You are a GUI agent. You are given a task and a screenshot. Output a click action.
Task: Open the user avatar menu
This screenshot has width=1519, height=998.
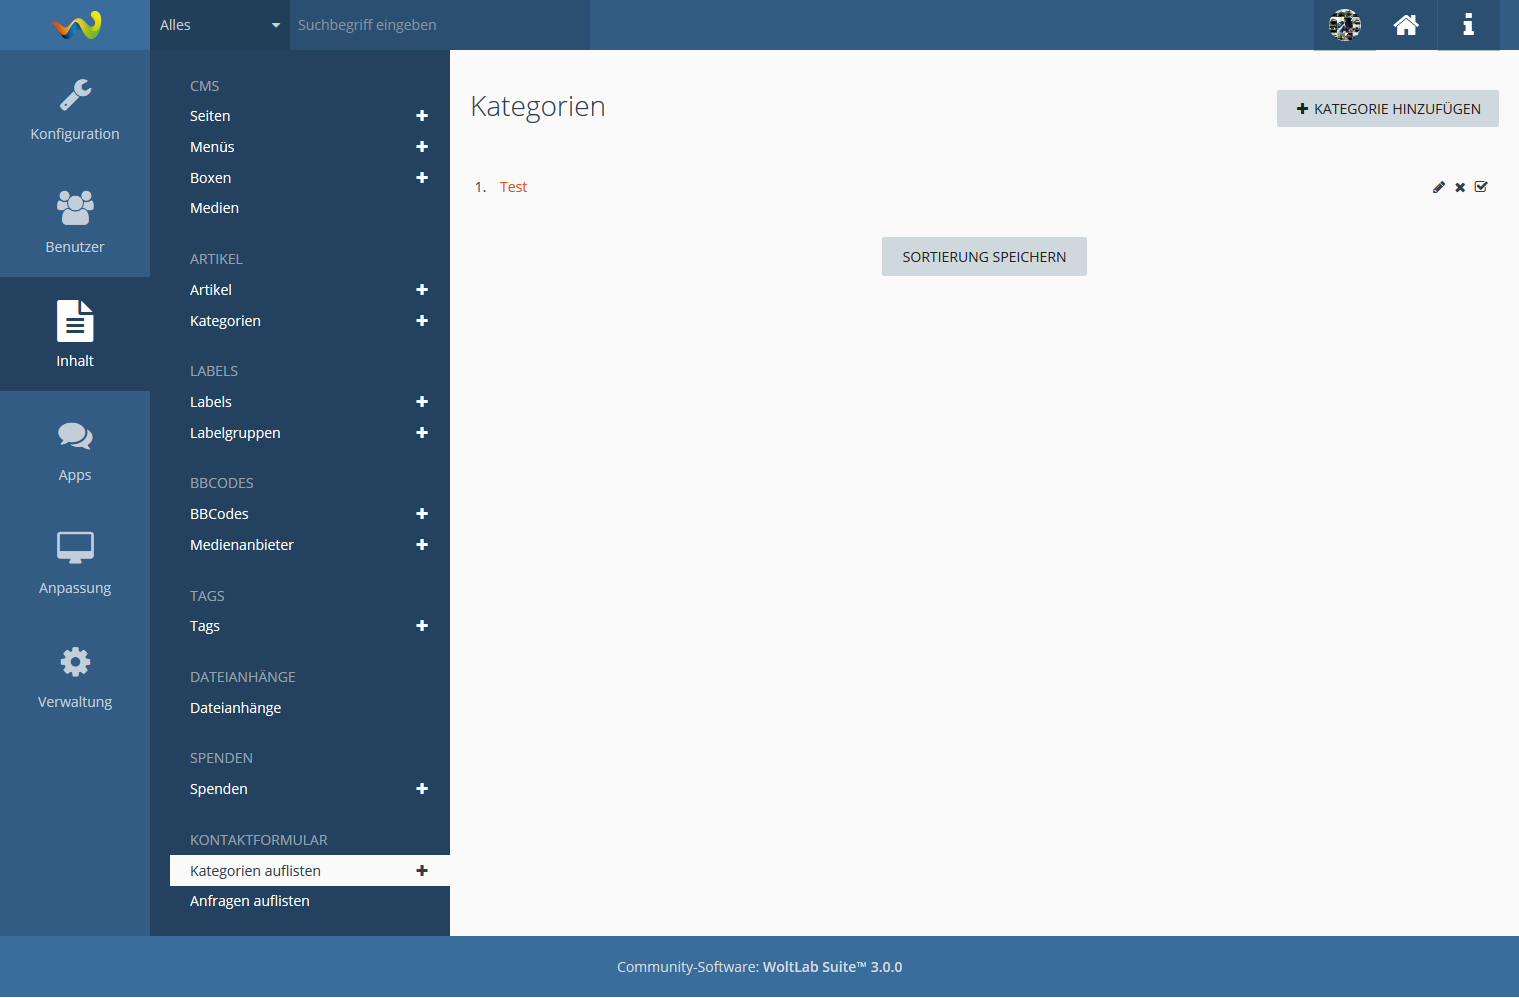[1345, 25]
